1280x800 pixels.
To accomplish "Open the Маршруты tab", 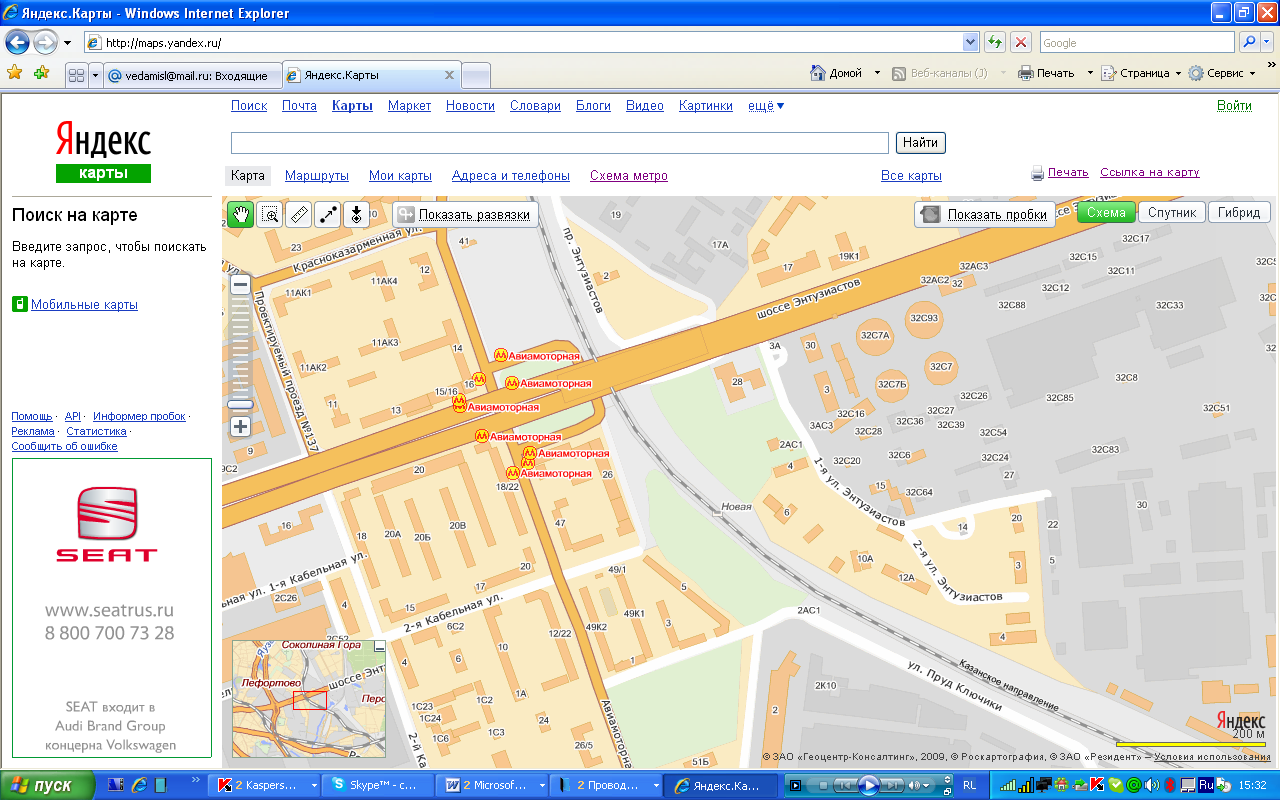I will 317,176.
